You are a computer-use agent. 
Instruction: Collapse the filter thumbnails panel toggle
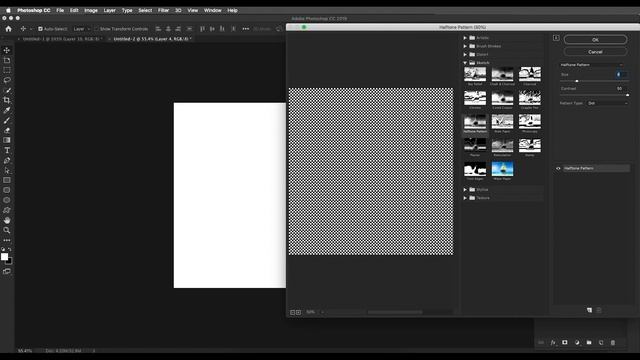tap(556, 38)
